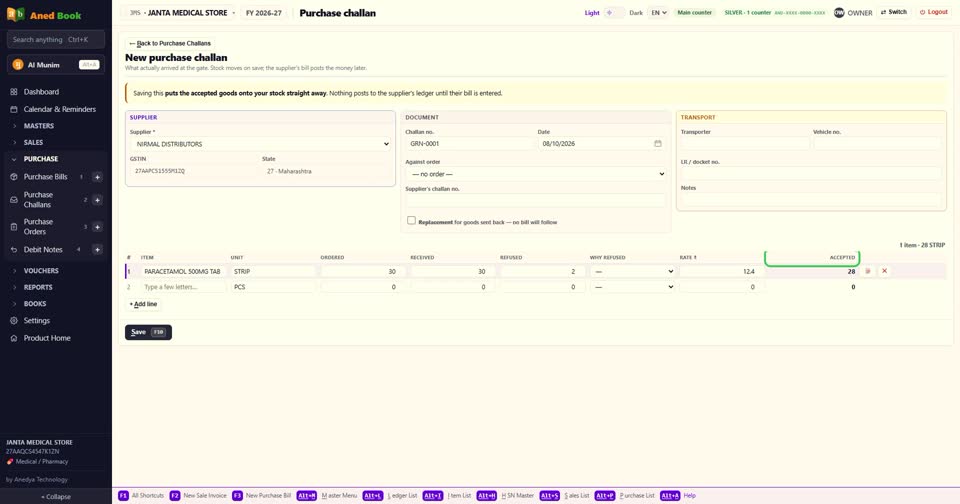
Task: Switch to Dark theme
Action: tap(636, 13)
